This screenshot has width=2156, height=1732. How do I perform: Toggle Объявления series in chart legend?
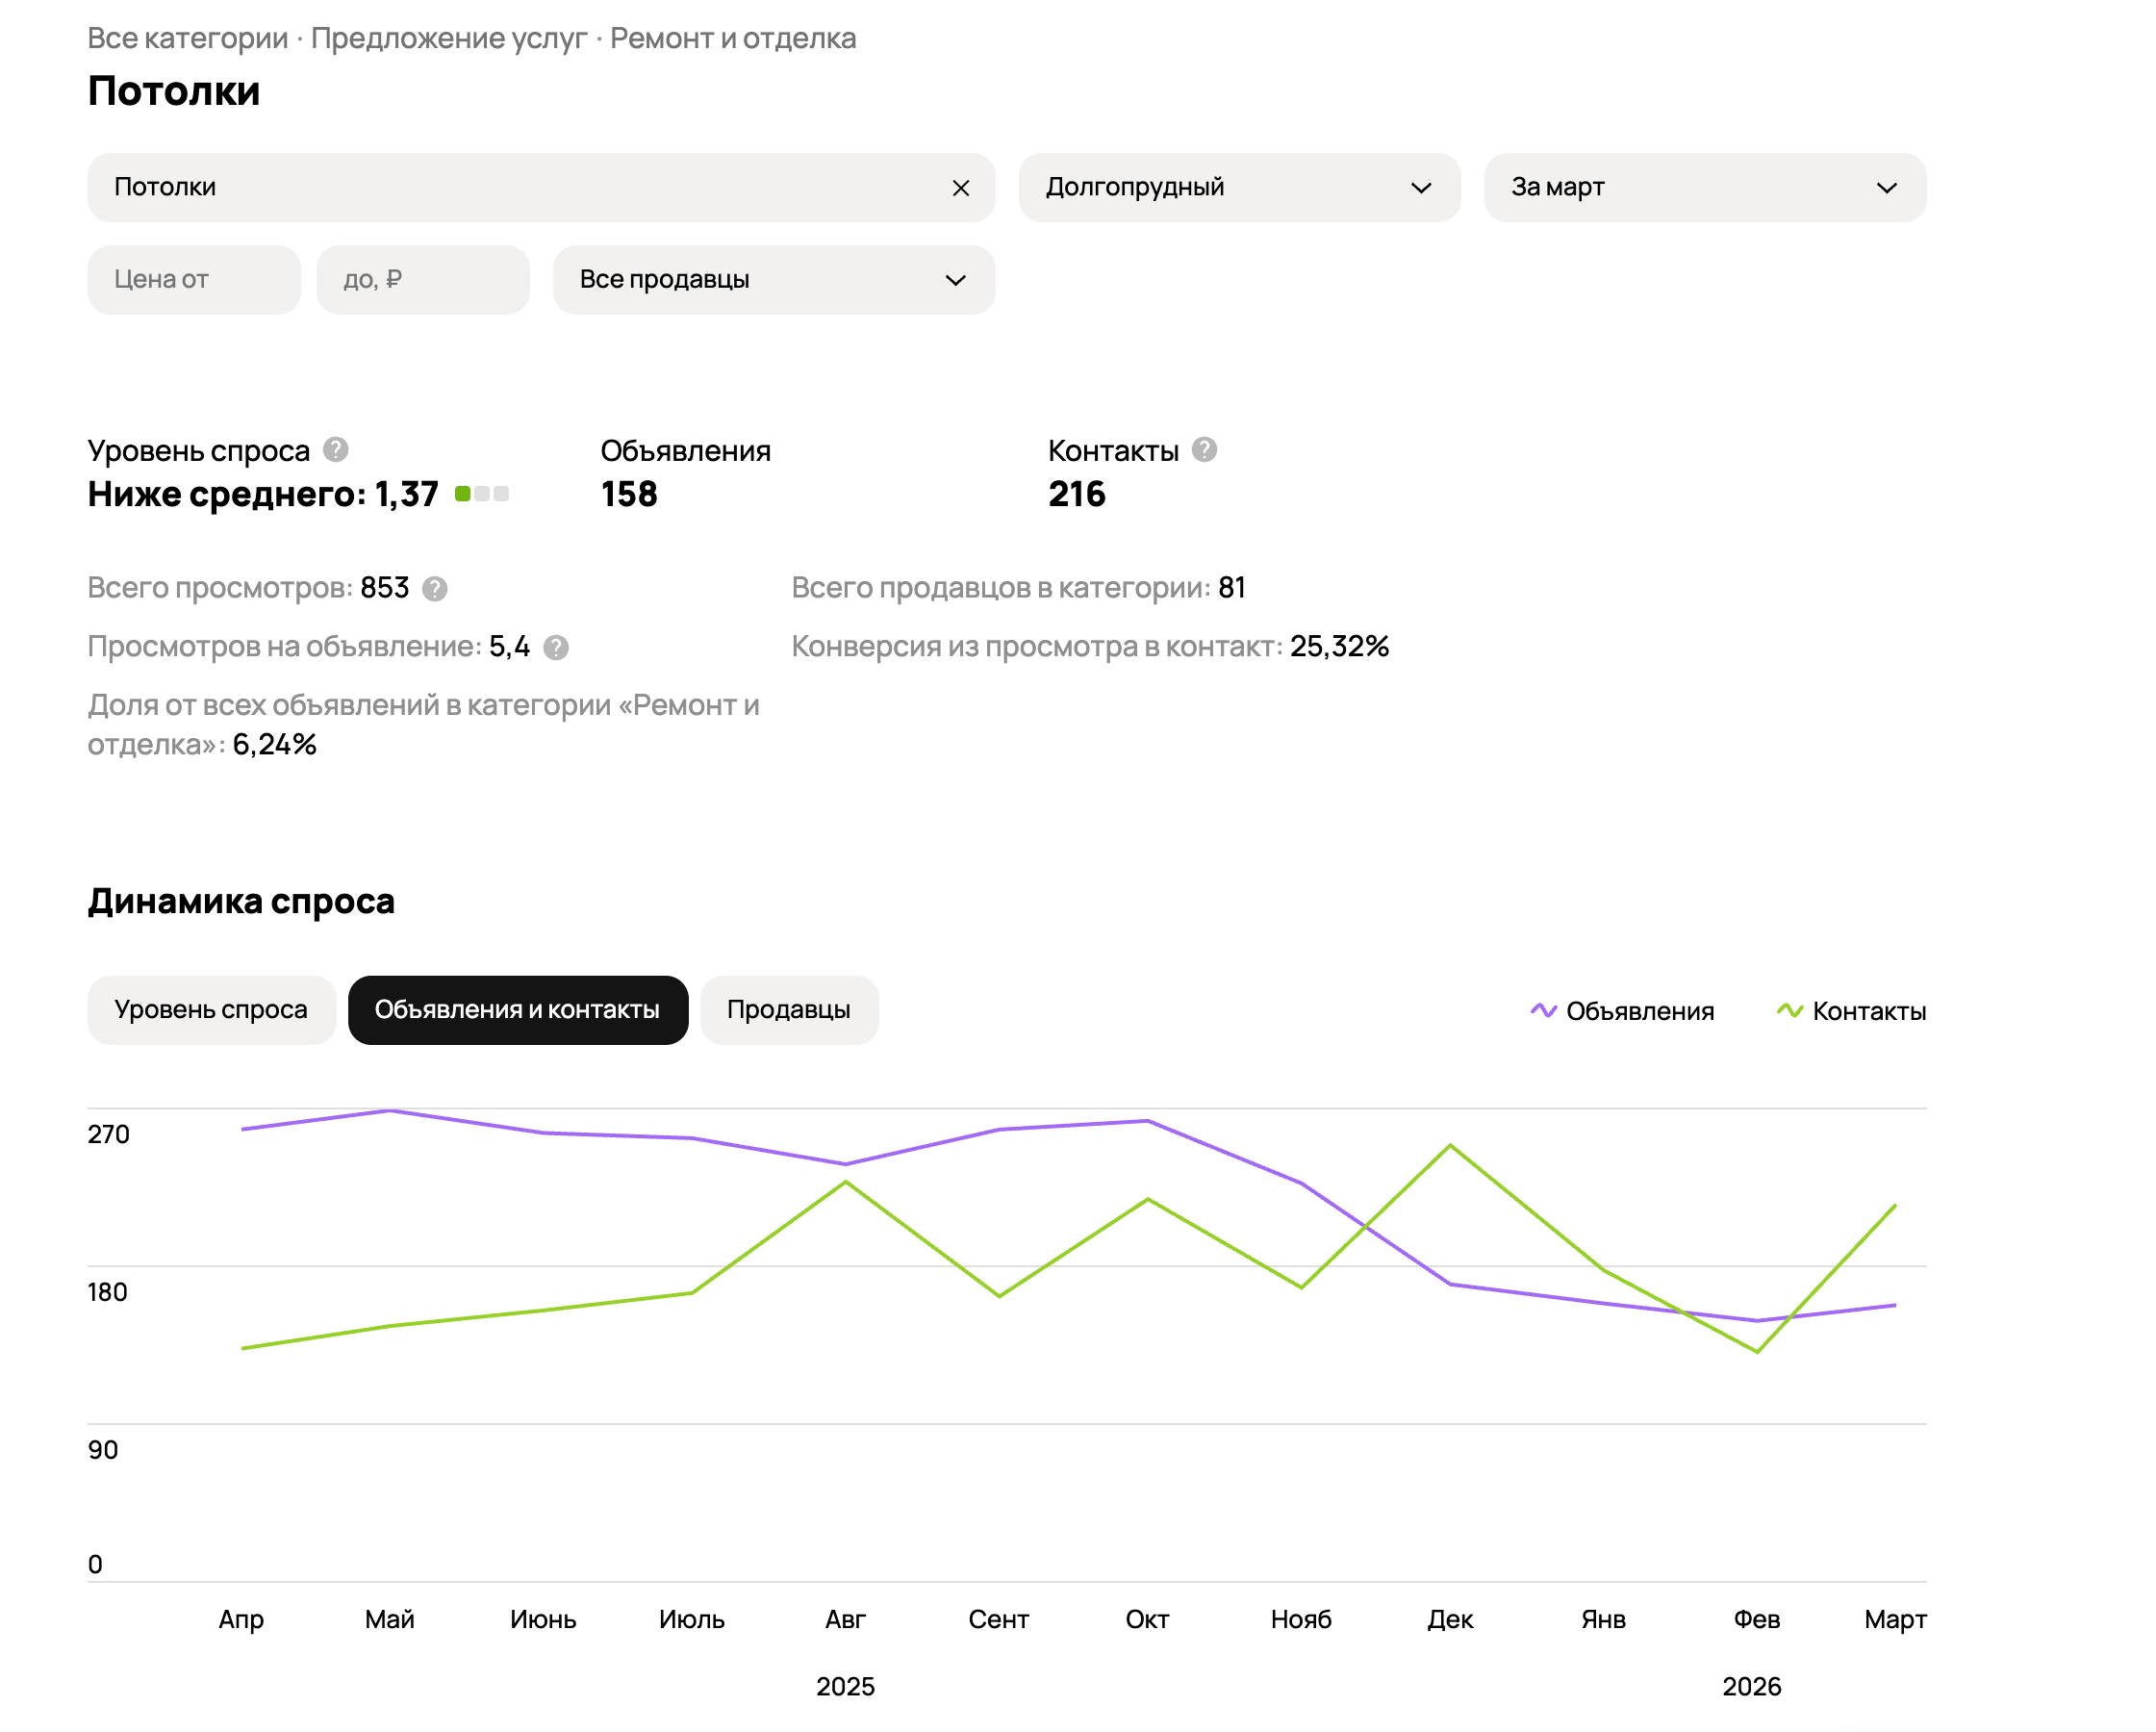(x=1639, y=1011)
